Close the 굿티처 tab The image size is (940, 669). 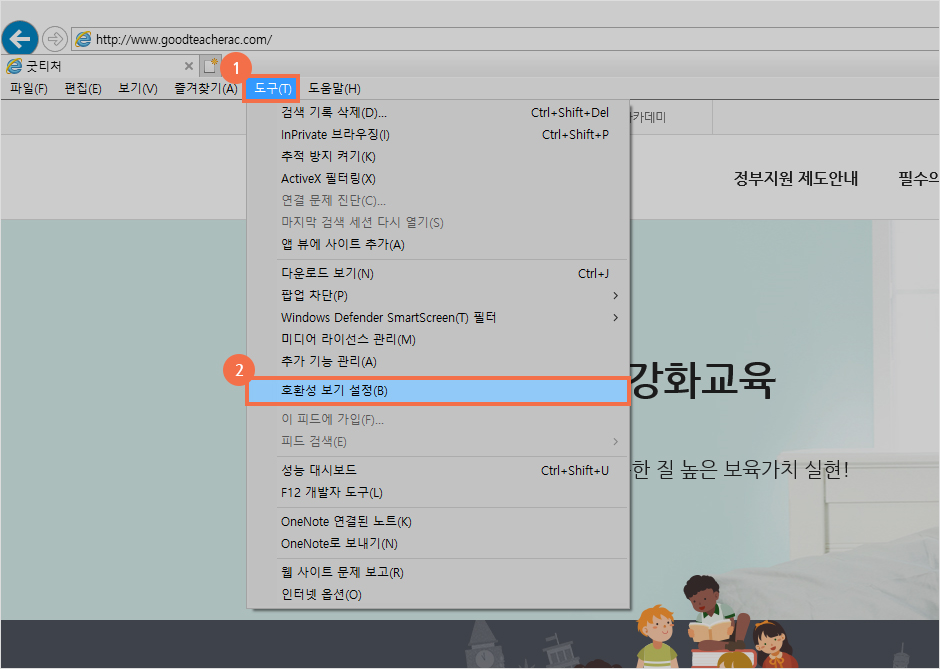[189, 66]
